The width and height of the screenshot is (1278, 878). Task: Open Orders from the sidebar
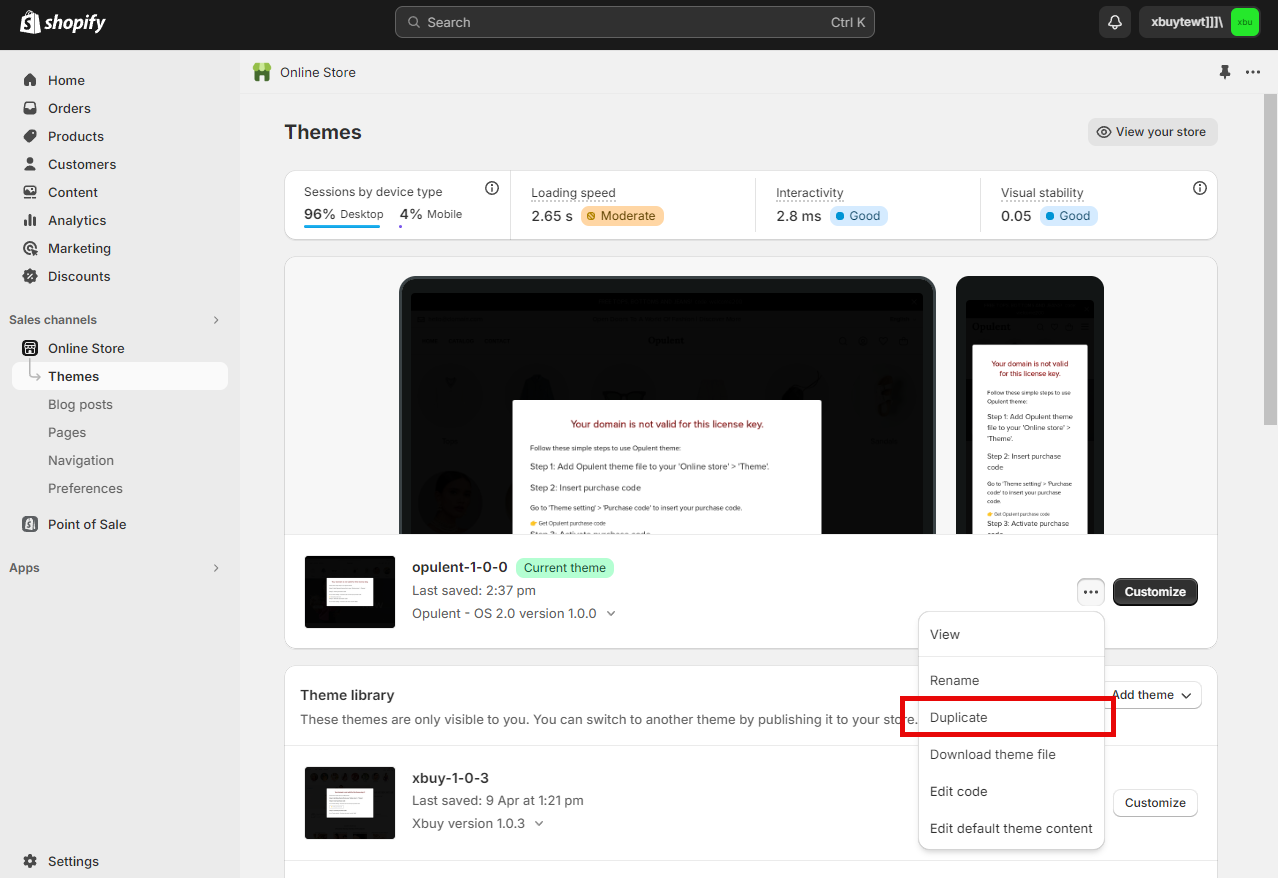[69, 108]
